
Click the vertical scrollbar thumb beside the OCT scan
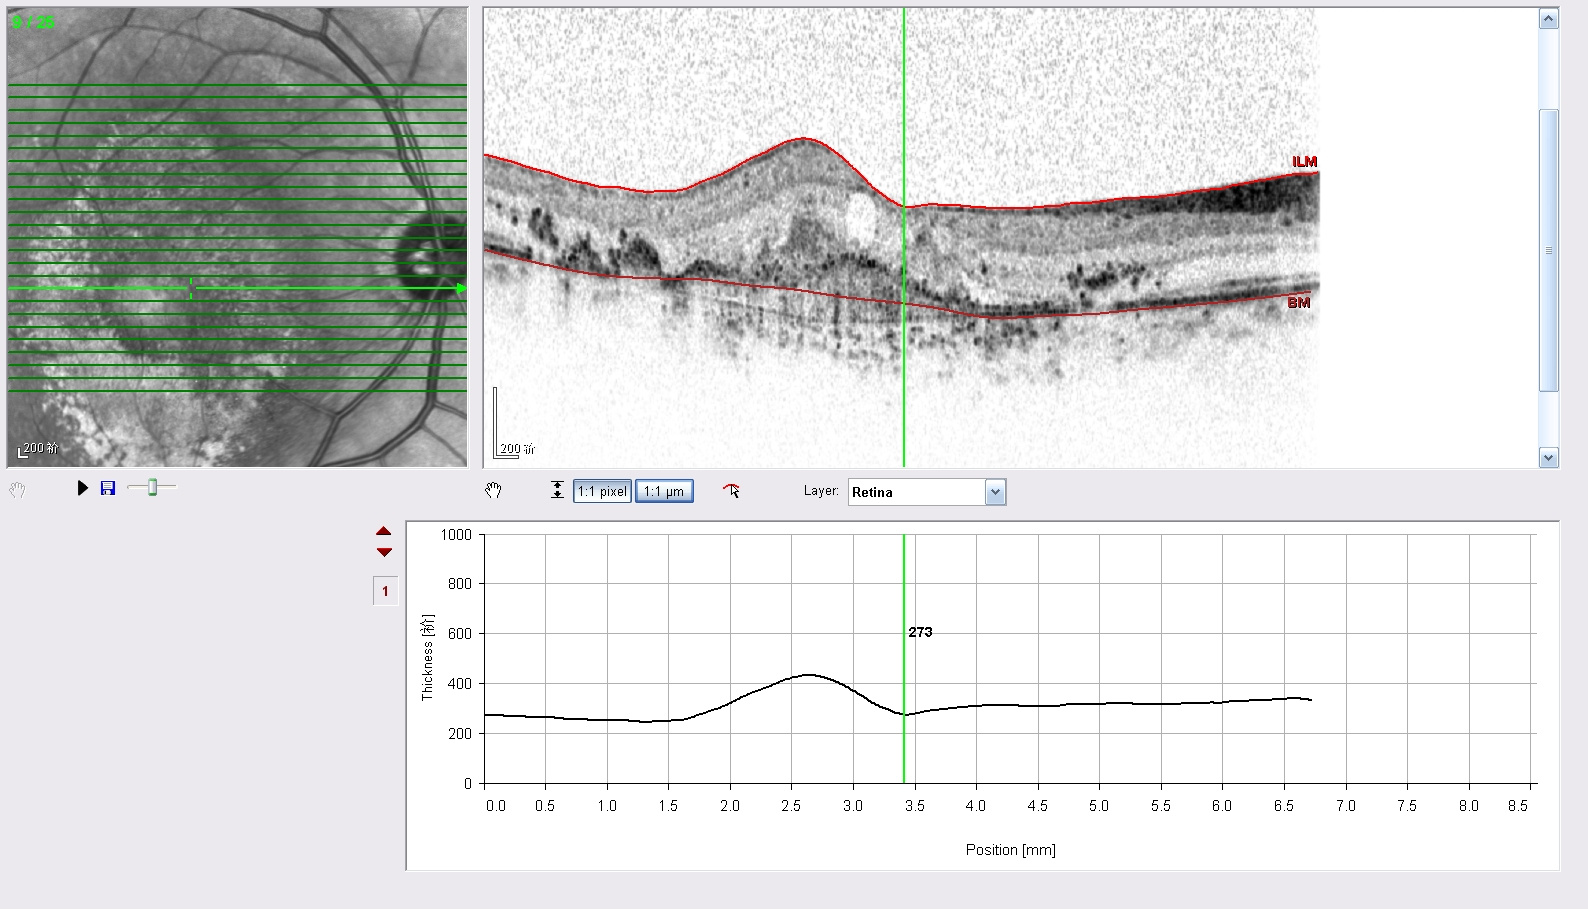click(x=1549, y=250)
